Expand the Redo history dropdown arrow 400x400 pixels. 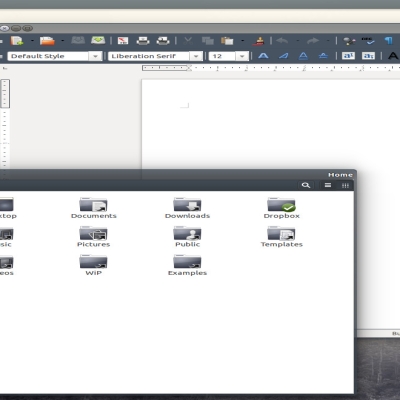[328, 41]
